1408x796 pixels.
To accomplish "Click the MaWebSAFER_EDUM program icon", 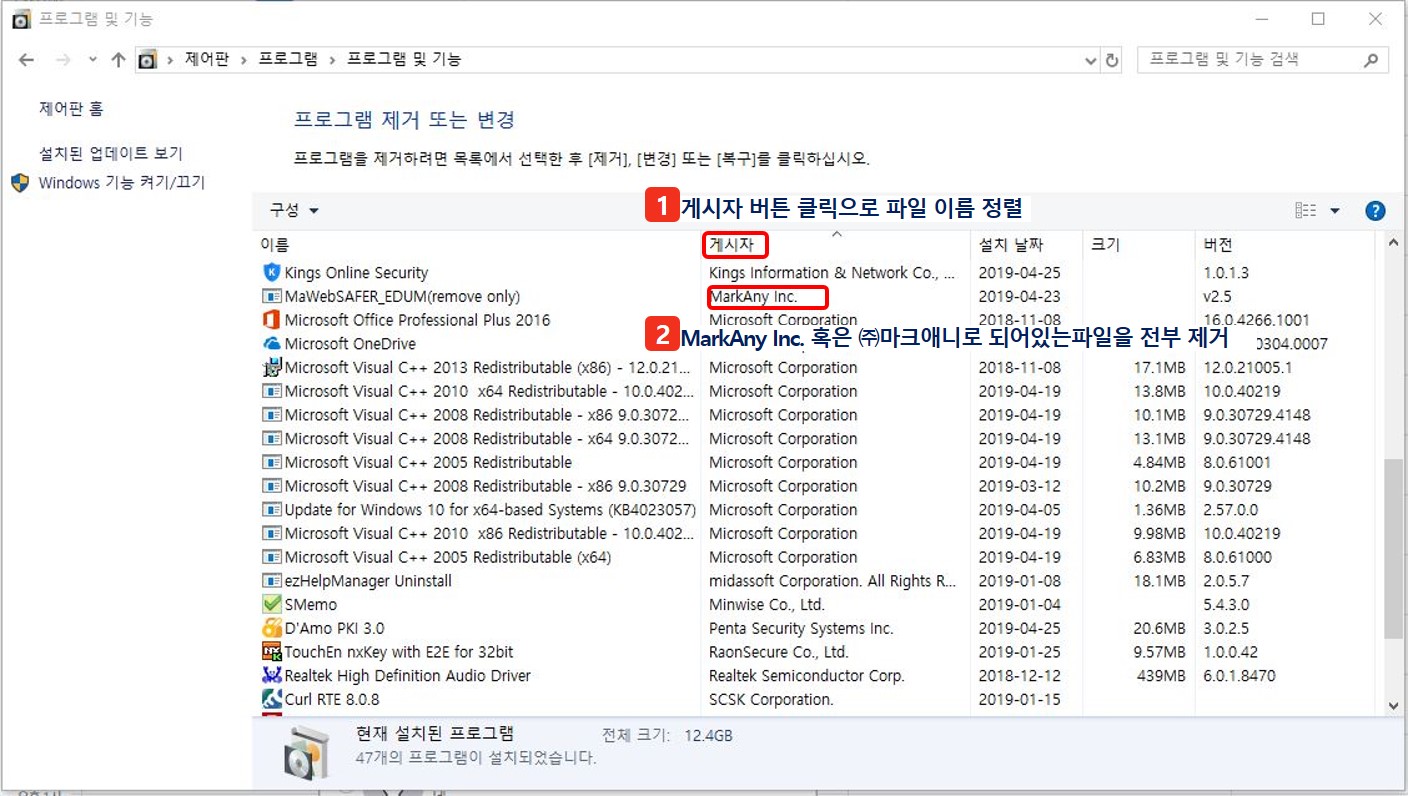I will (x=272, y=297).
